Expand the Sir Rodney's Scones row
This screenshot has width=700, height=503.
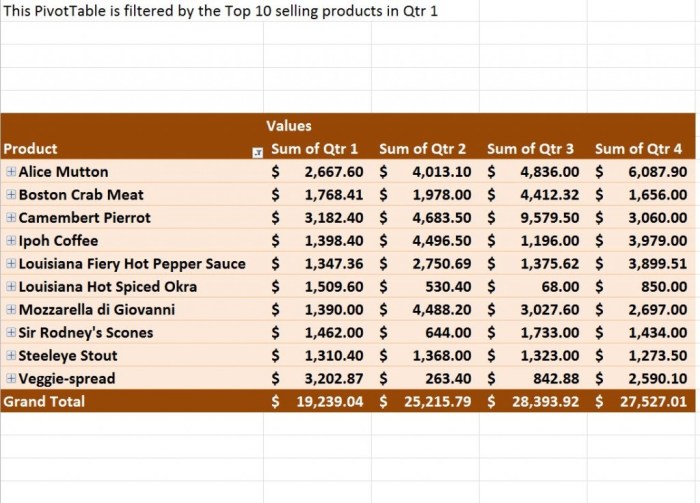(11, 333)
